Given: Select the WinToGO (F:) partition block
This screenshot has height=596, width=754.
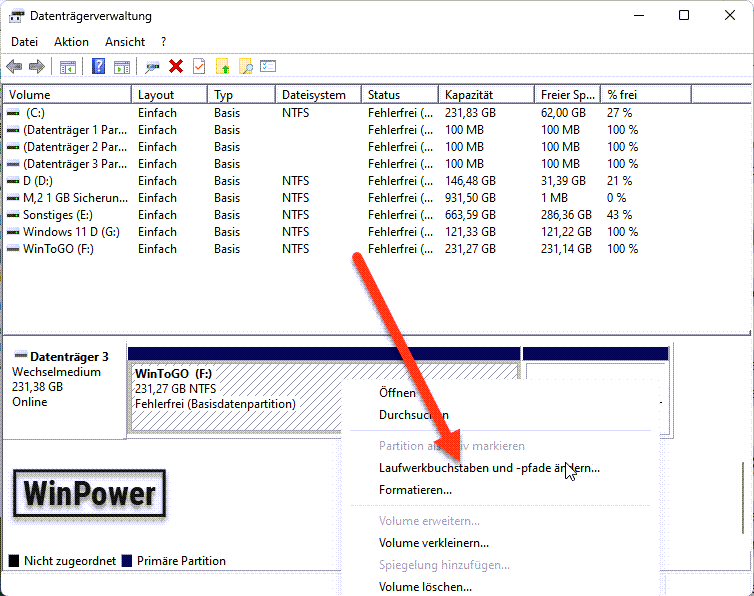Looking at the screenshot, I should [x=325, y=390].
